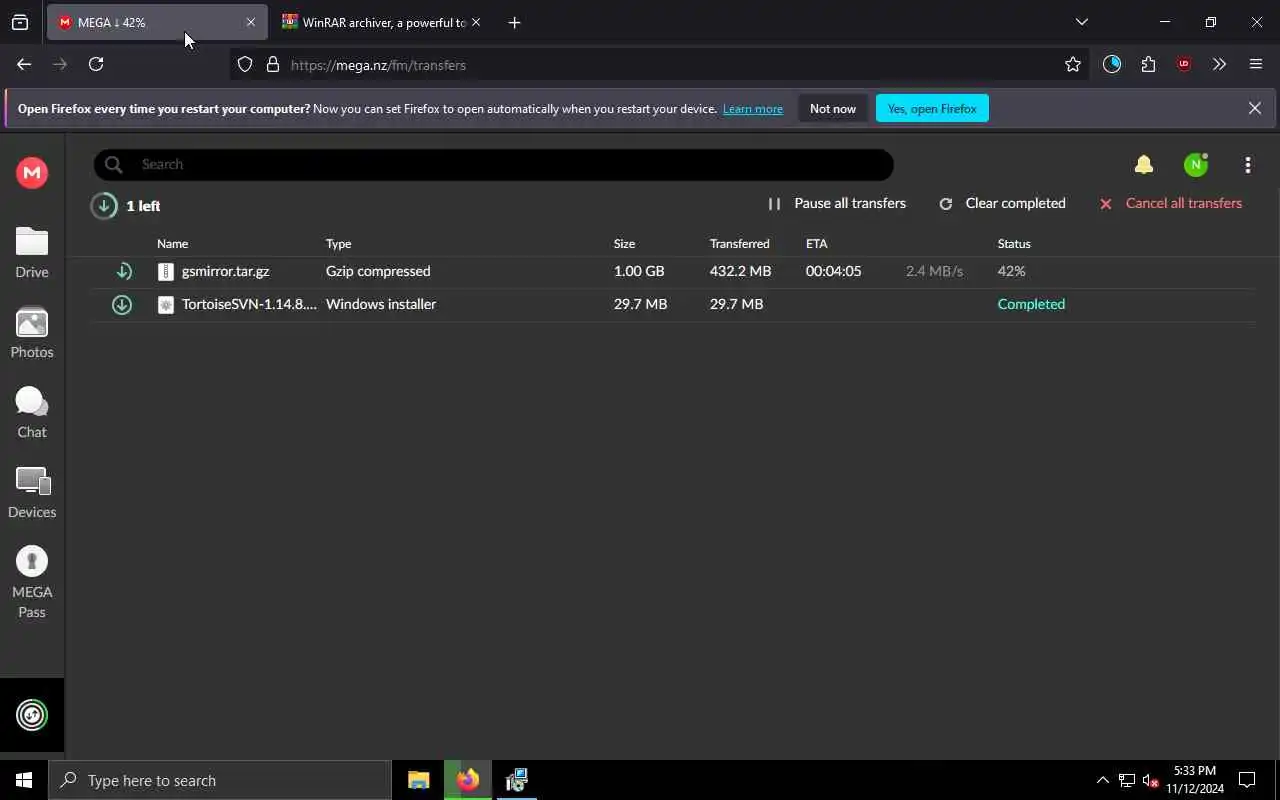Viewport: 1280px width, 800px height.
Task: Click the 2.4 MB/s speed value
Action: (934, 271)
